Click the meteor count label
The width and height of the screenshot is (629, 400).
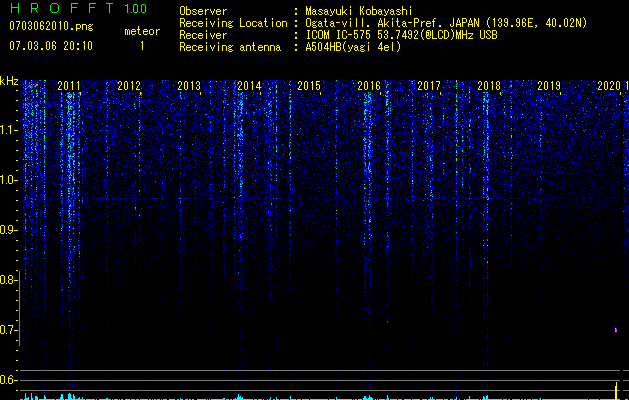pos(142,31)
